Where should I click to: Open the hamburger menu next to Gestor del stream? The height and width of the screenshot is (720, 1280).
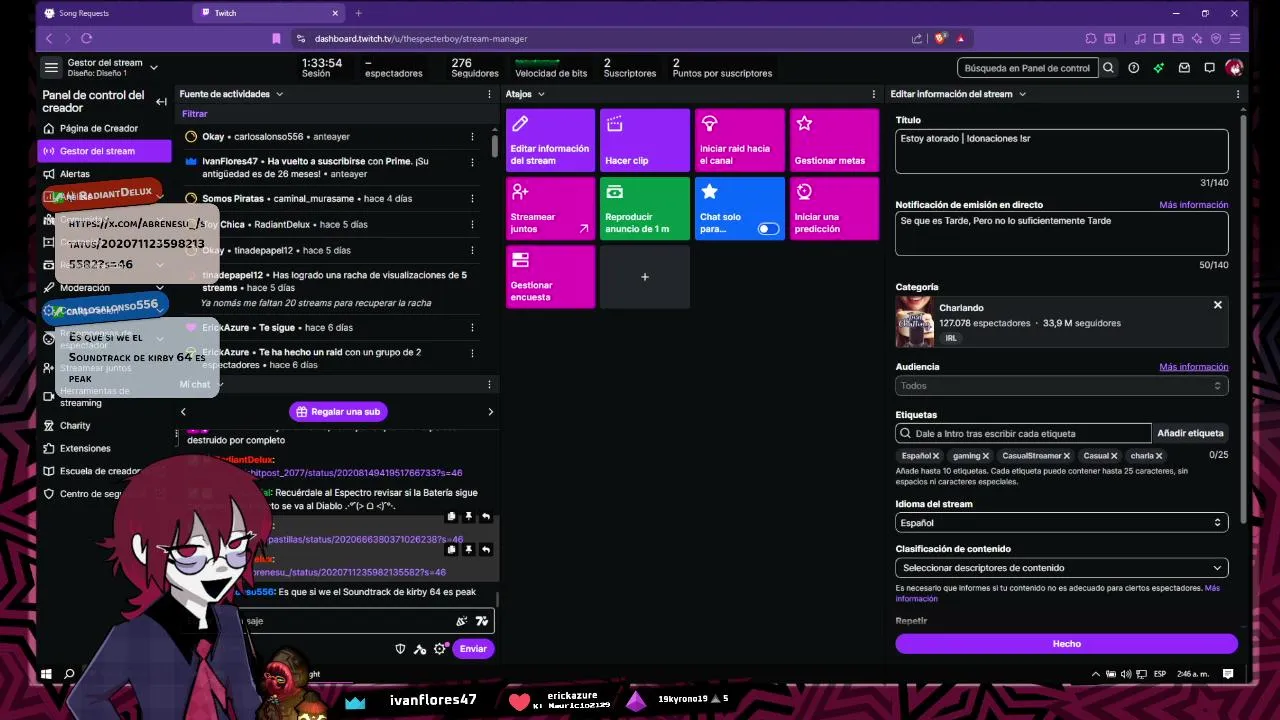(x=51, y=68)
